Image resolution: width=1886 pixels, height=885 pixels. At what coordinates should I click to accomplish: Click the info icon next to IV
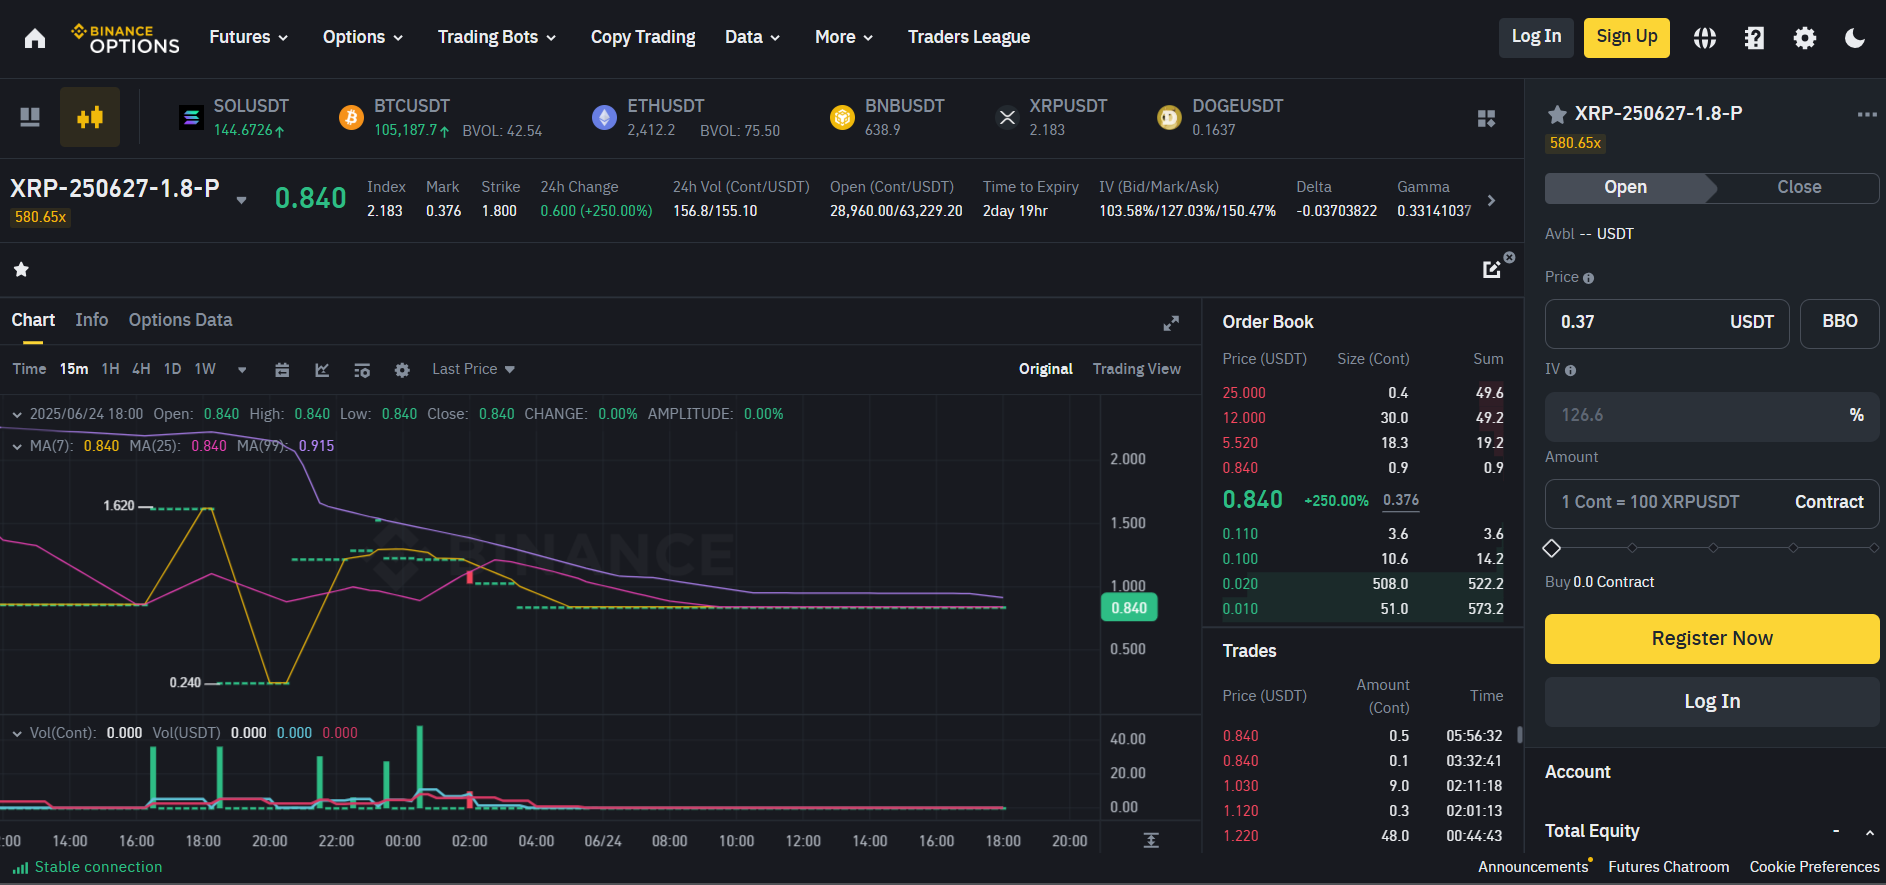[1570, 370]
